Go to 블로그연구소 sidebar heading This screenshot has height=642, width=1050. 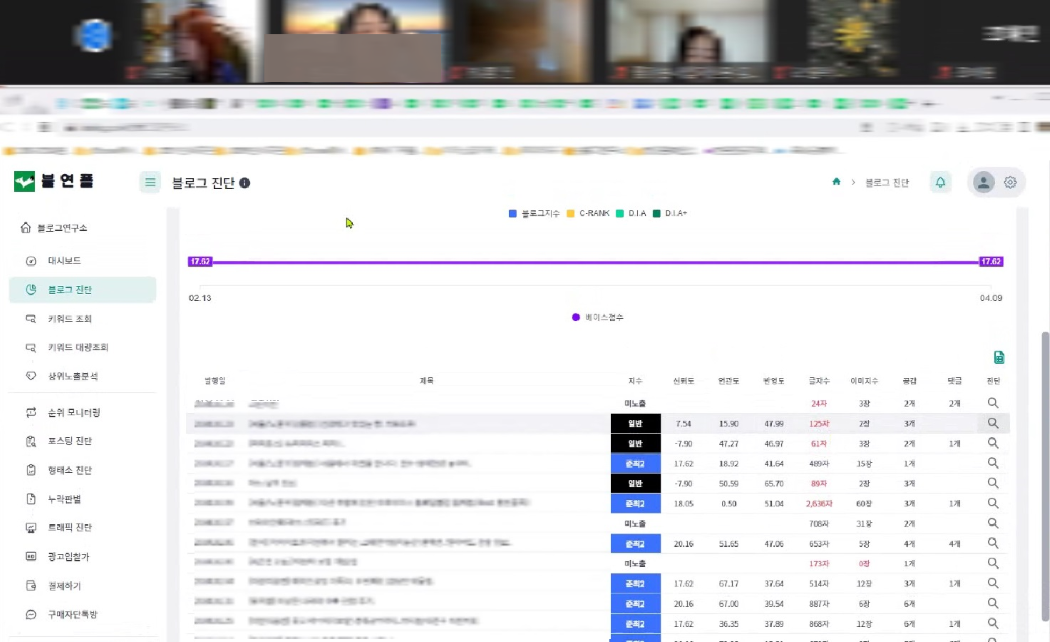coord(61,228)
